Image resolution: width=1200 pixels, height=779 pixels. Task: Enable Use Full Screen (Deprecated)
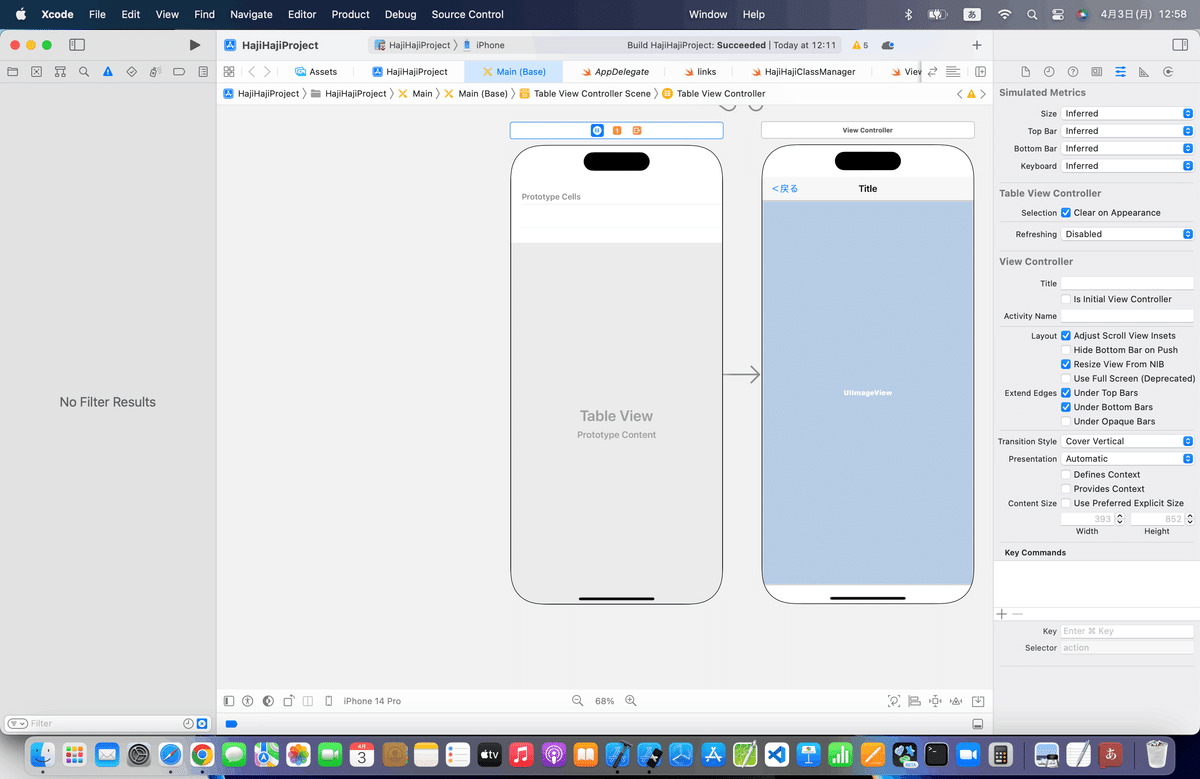click(1065, 379)
